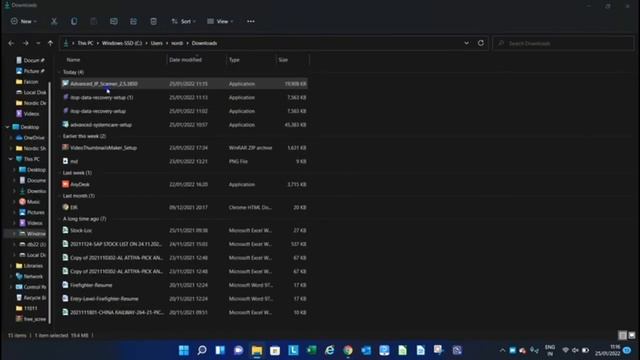Collapse the A long time ago group
The image size is (640, 360).
point(60,219)
